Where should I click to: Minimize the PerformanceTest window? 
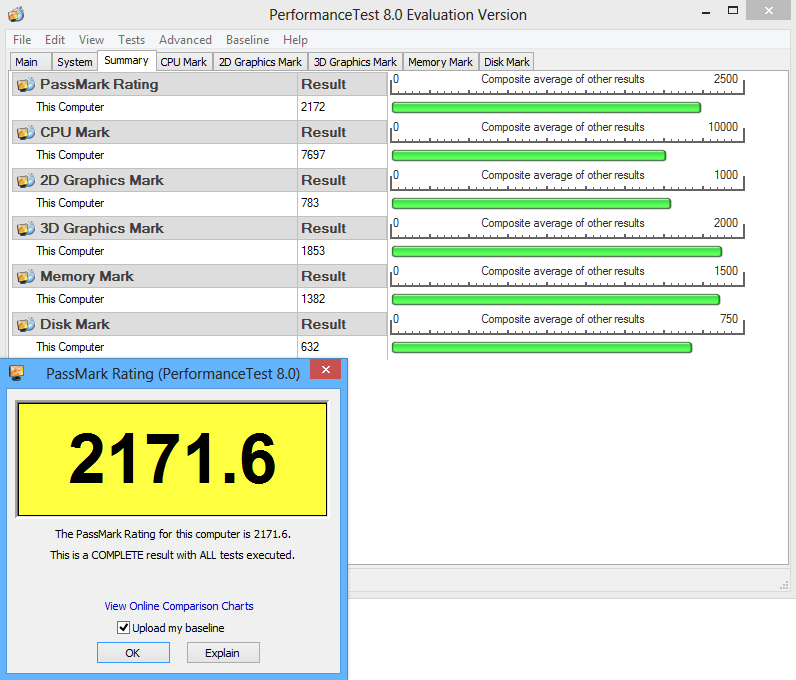(706, 11)
